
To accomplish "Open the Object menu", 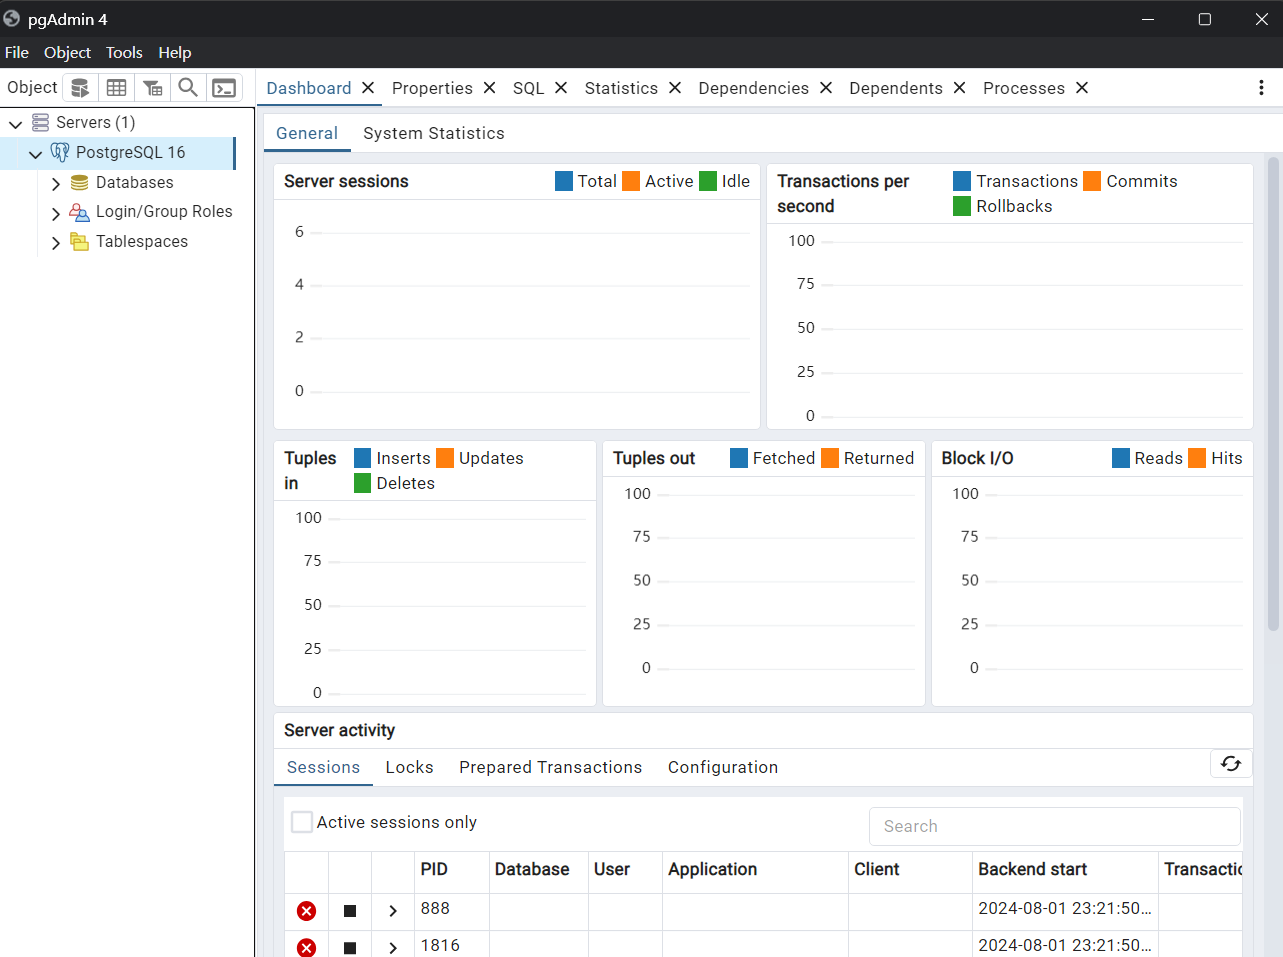I will coord(67,53).
